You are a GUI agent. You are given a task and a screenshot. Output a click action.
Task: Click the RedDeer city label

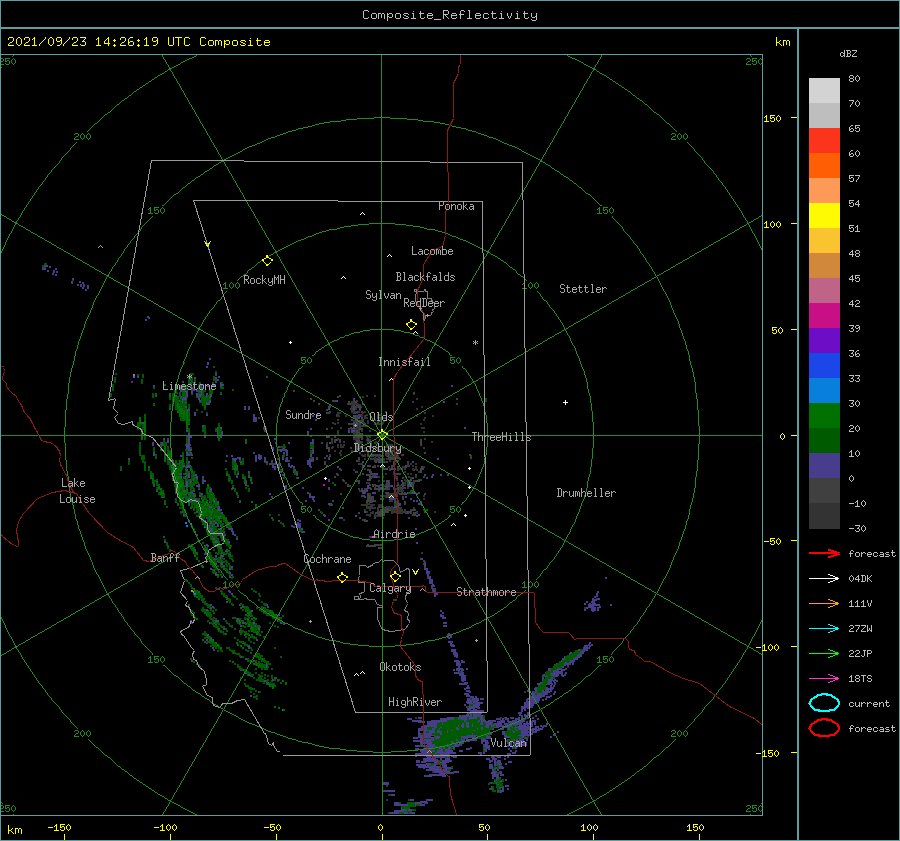pos(424,303)
